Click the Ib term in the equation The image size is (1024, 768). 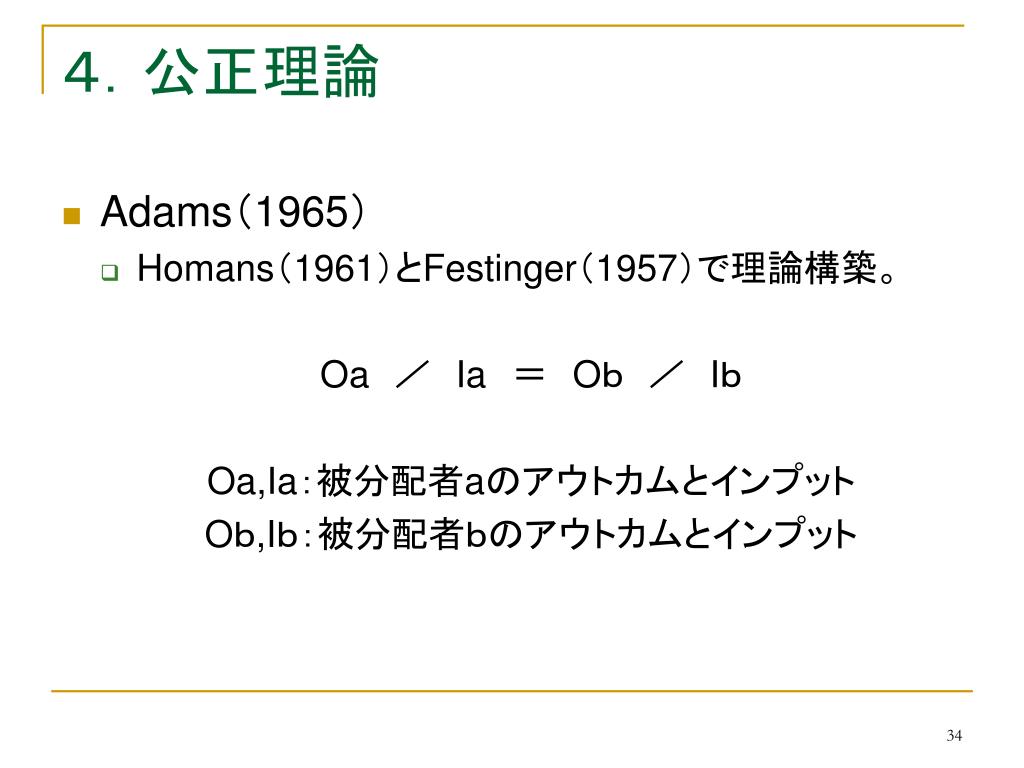pos(726,375)
